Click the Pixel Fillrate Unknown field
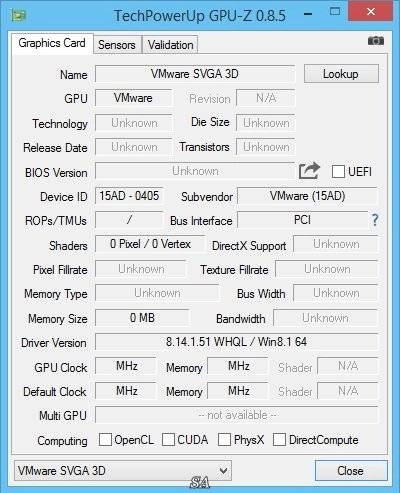The width and height of the screenshot is (400, 493). 141,269
